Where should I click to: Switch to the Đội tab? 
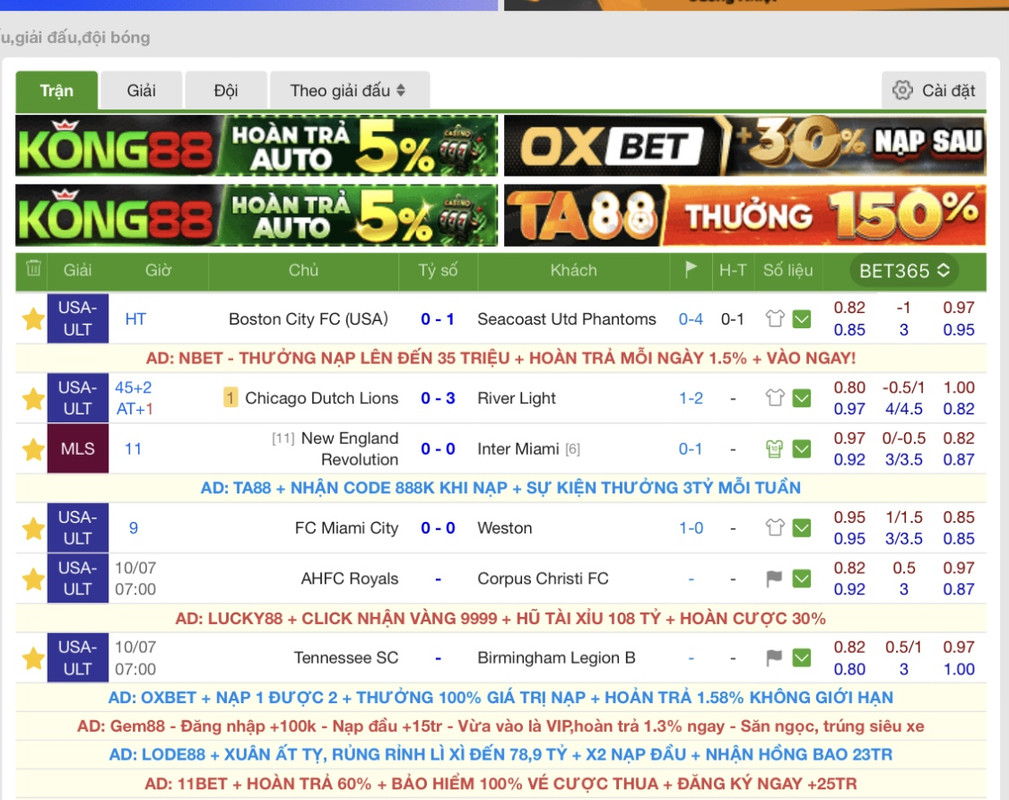pyautogui.click(x=226, y=90)
